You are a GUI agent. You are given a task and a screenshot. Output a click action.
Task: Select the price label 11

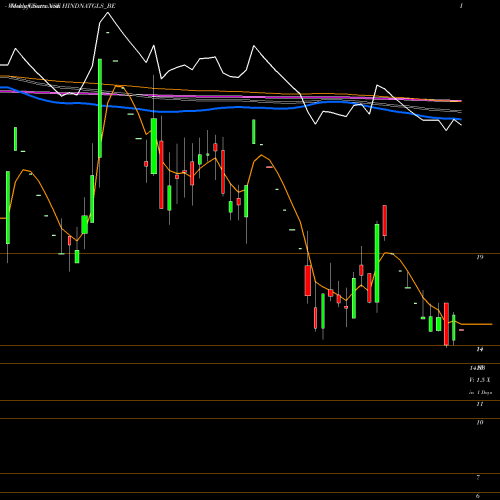click(480, 404)
